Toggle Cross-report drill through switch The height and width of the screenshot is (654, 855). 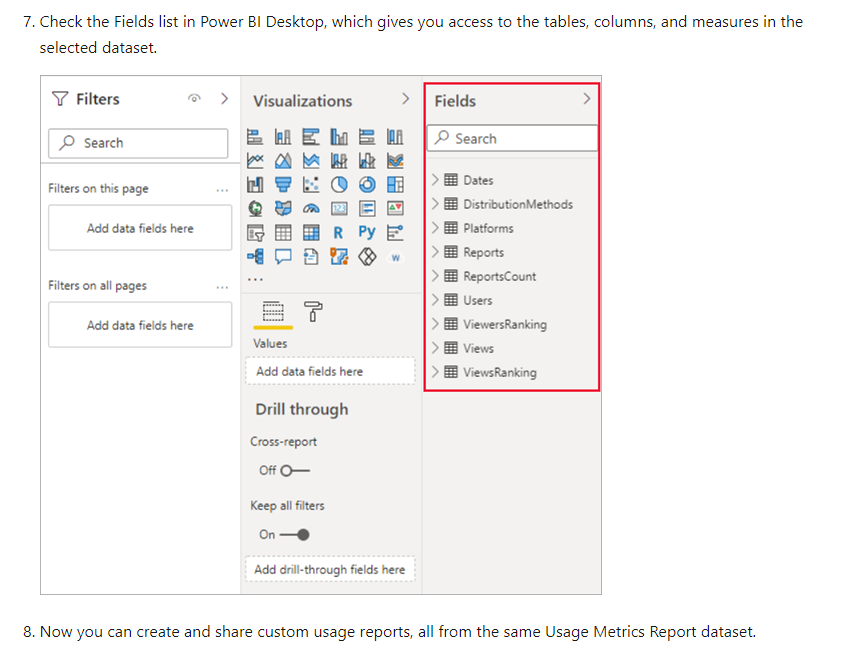[295, 471]
